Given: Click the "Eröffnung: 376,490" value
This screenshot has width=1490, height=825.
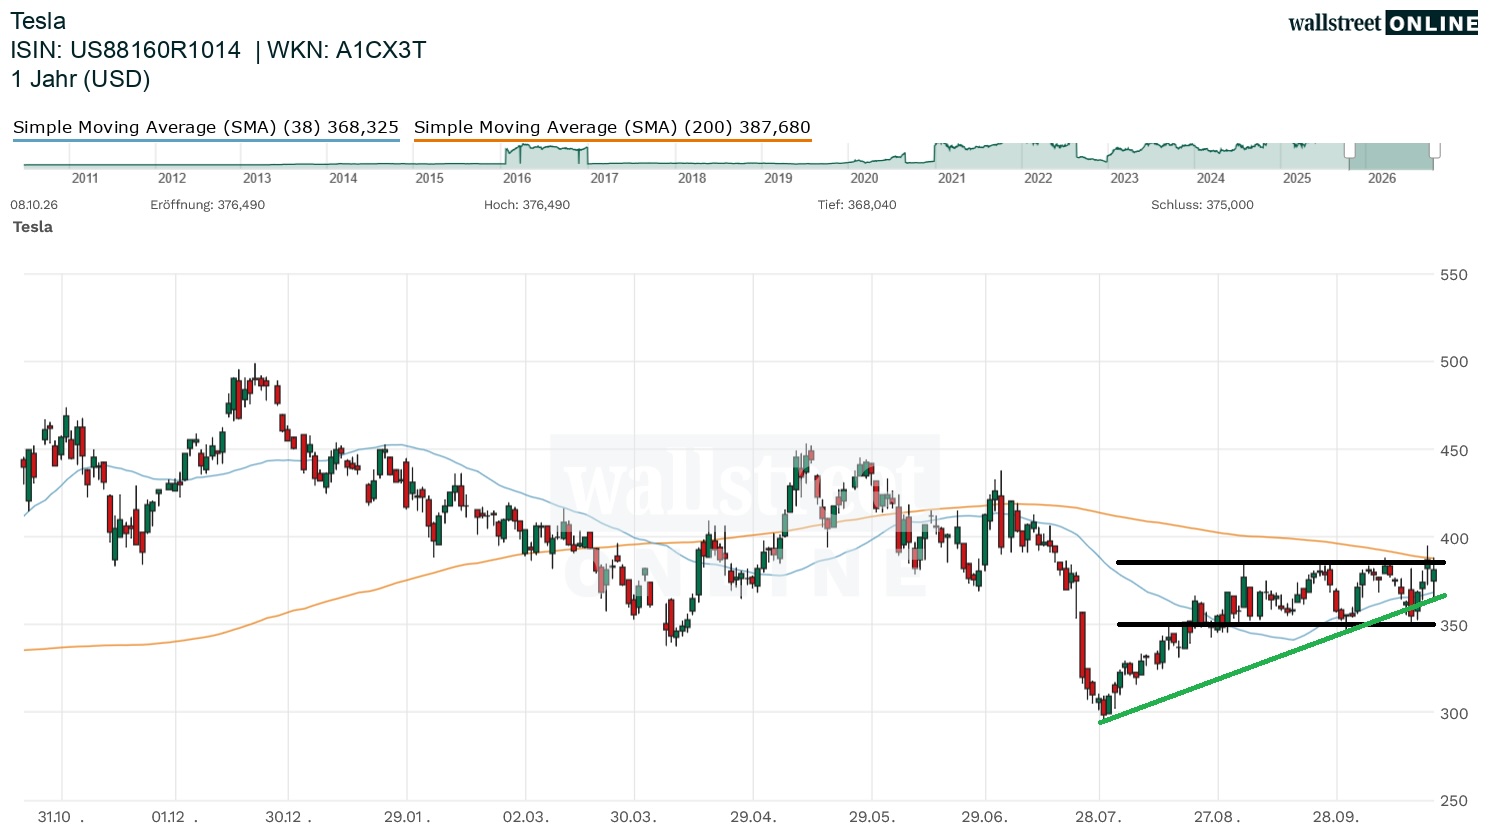Looking at the screenshot, I should 208,205.
